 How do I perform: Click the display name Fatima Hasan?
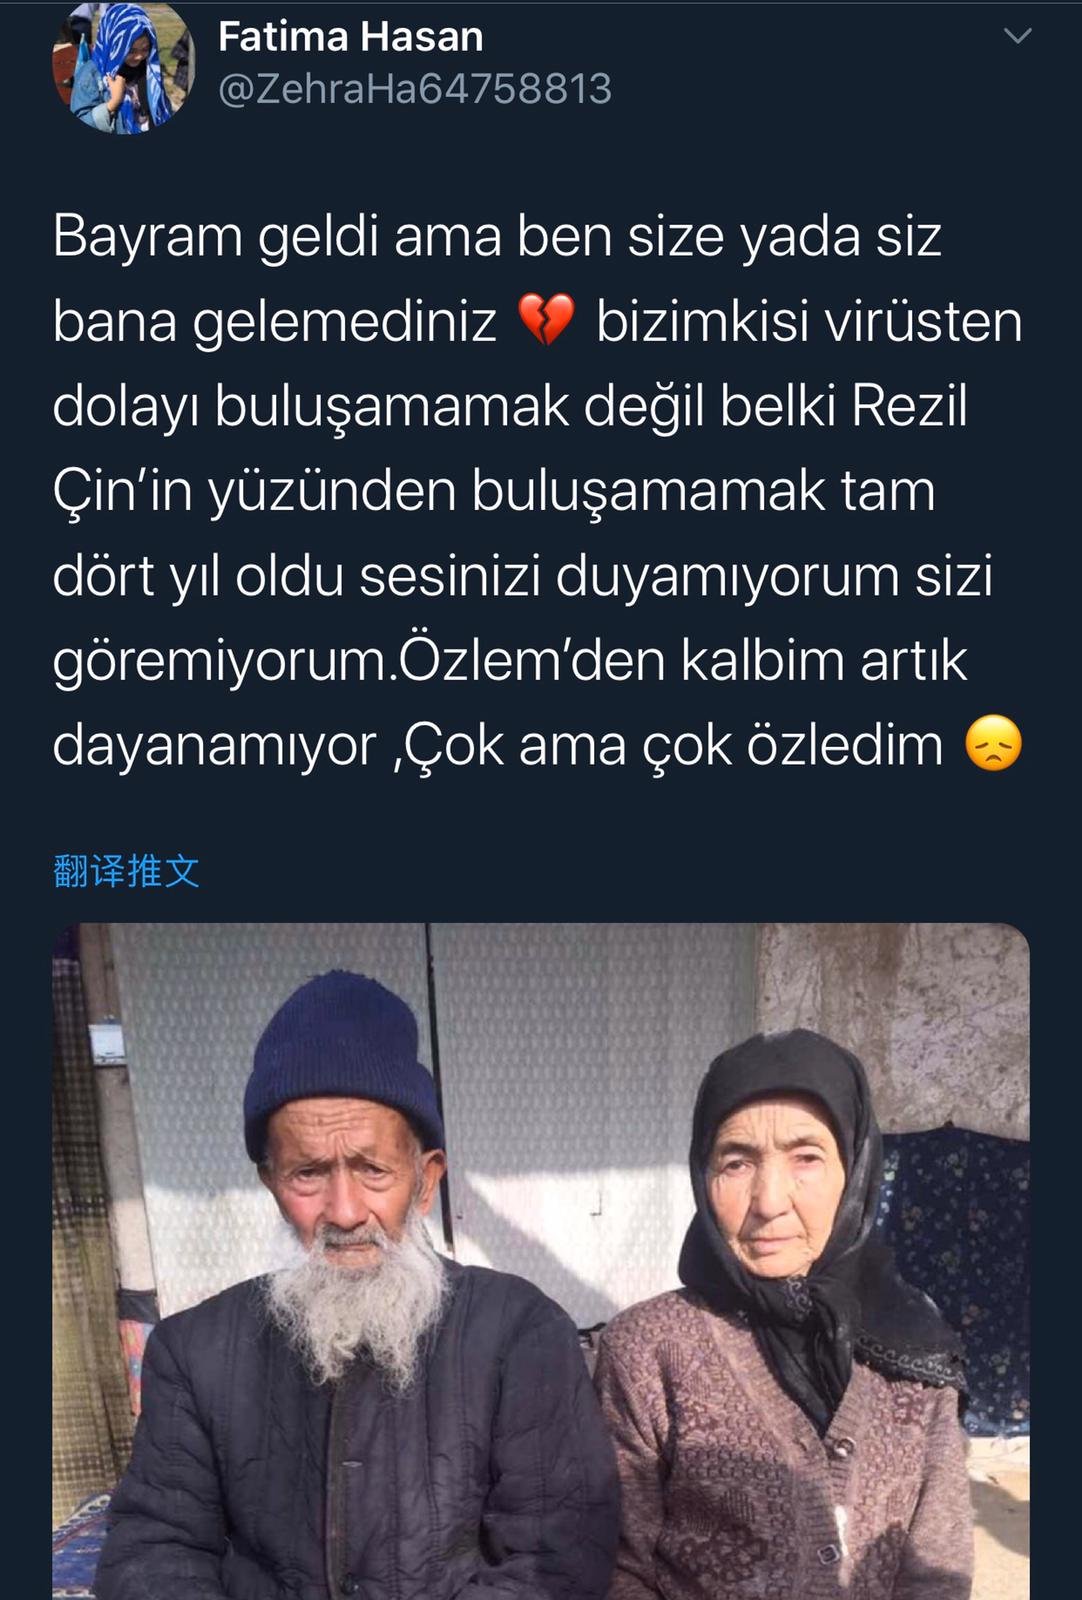(x=351, y=37)
